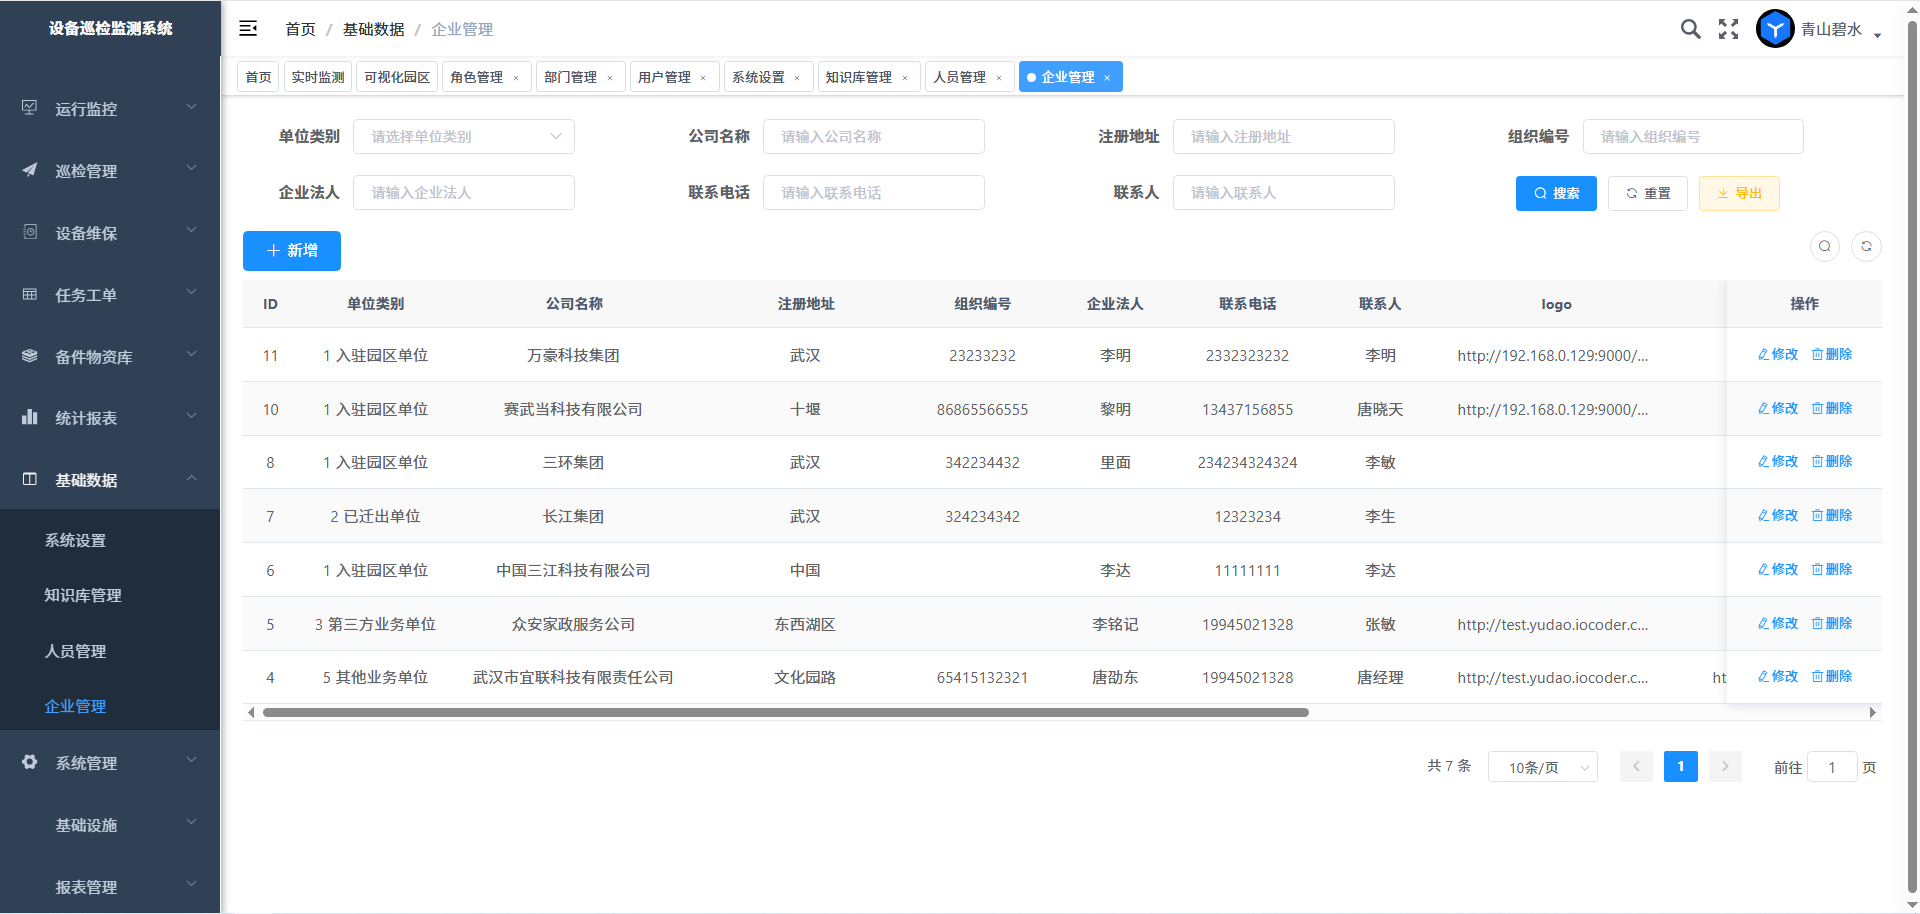Click the user avatar icon
The width and height of the screenshot is (1920, 914).
click(1775, 29)
